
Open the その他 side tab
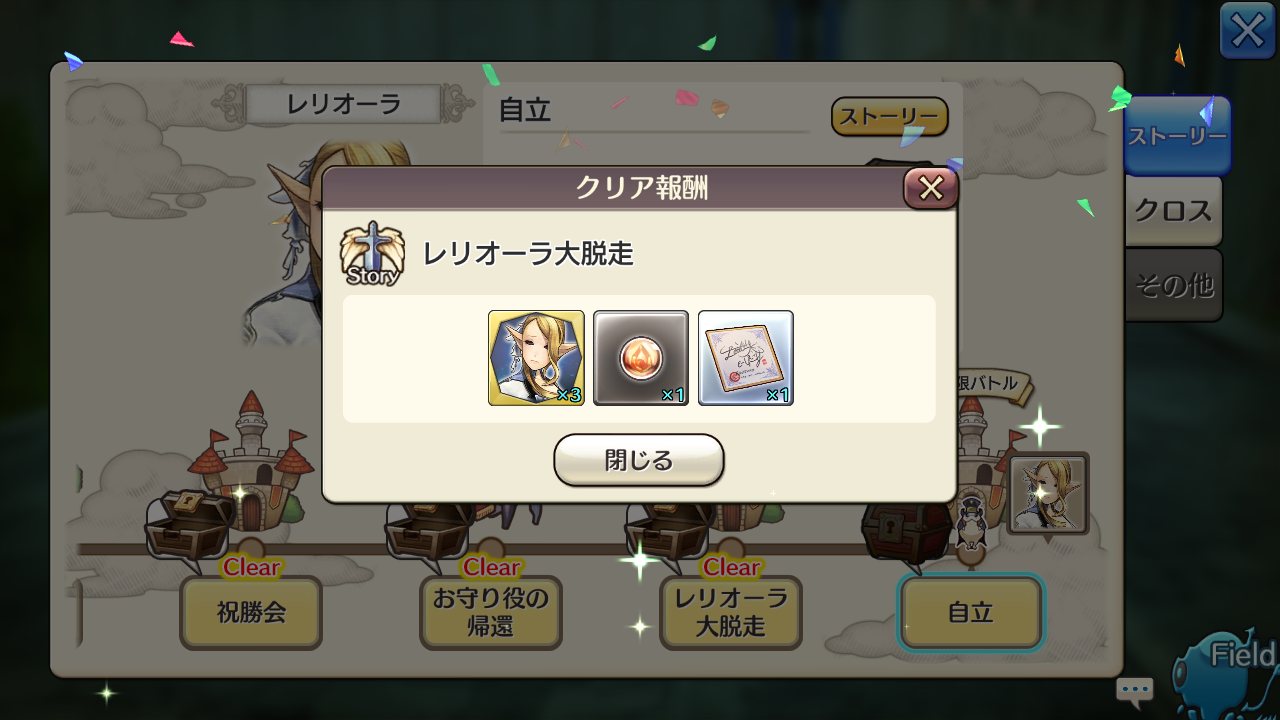[x=1173, y=286]
